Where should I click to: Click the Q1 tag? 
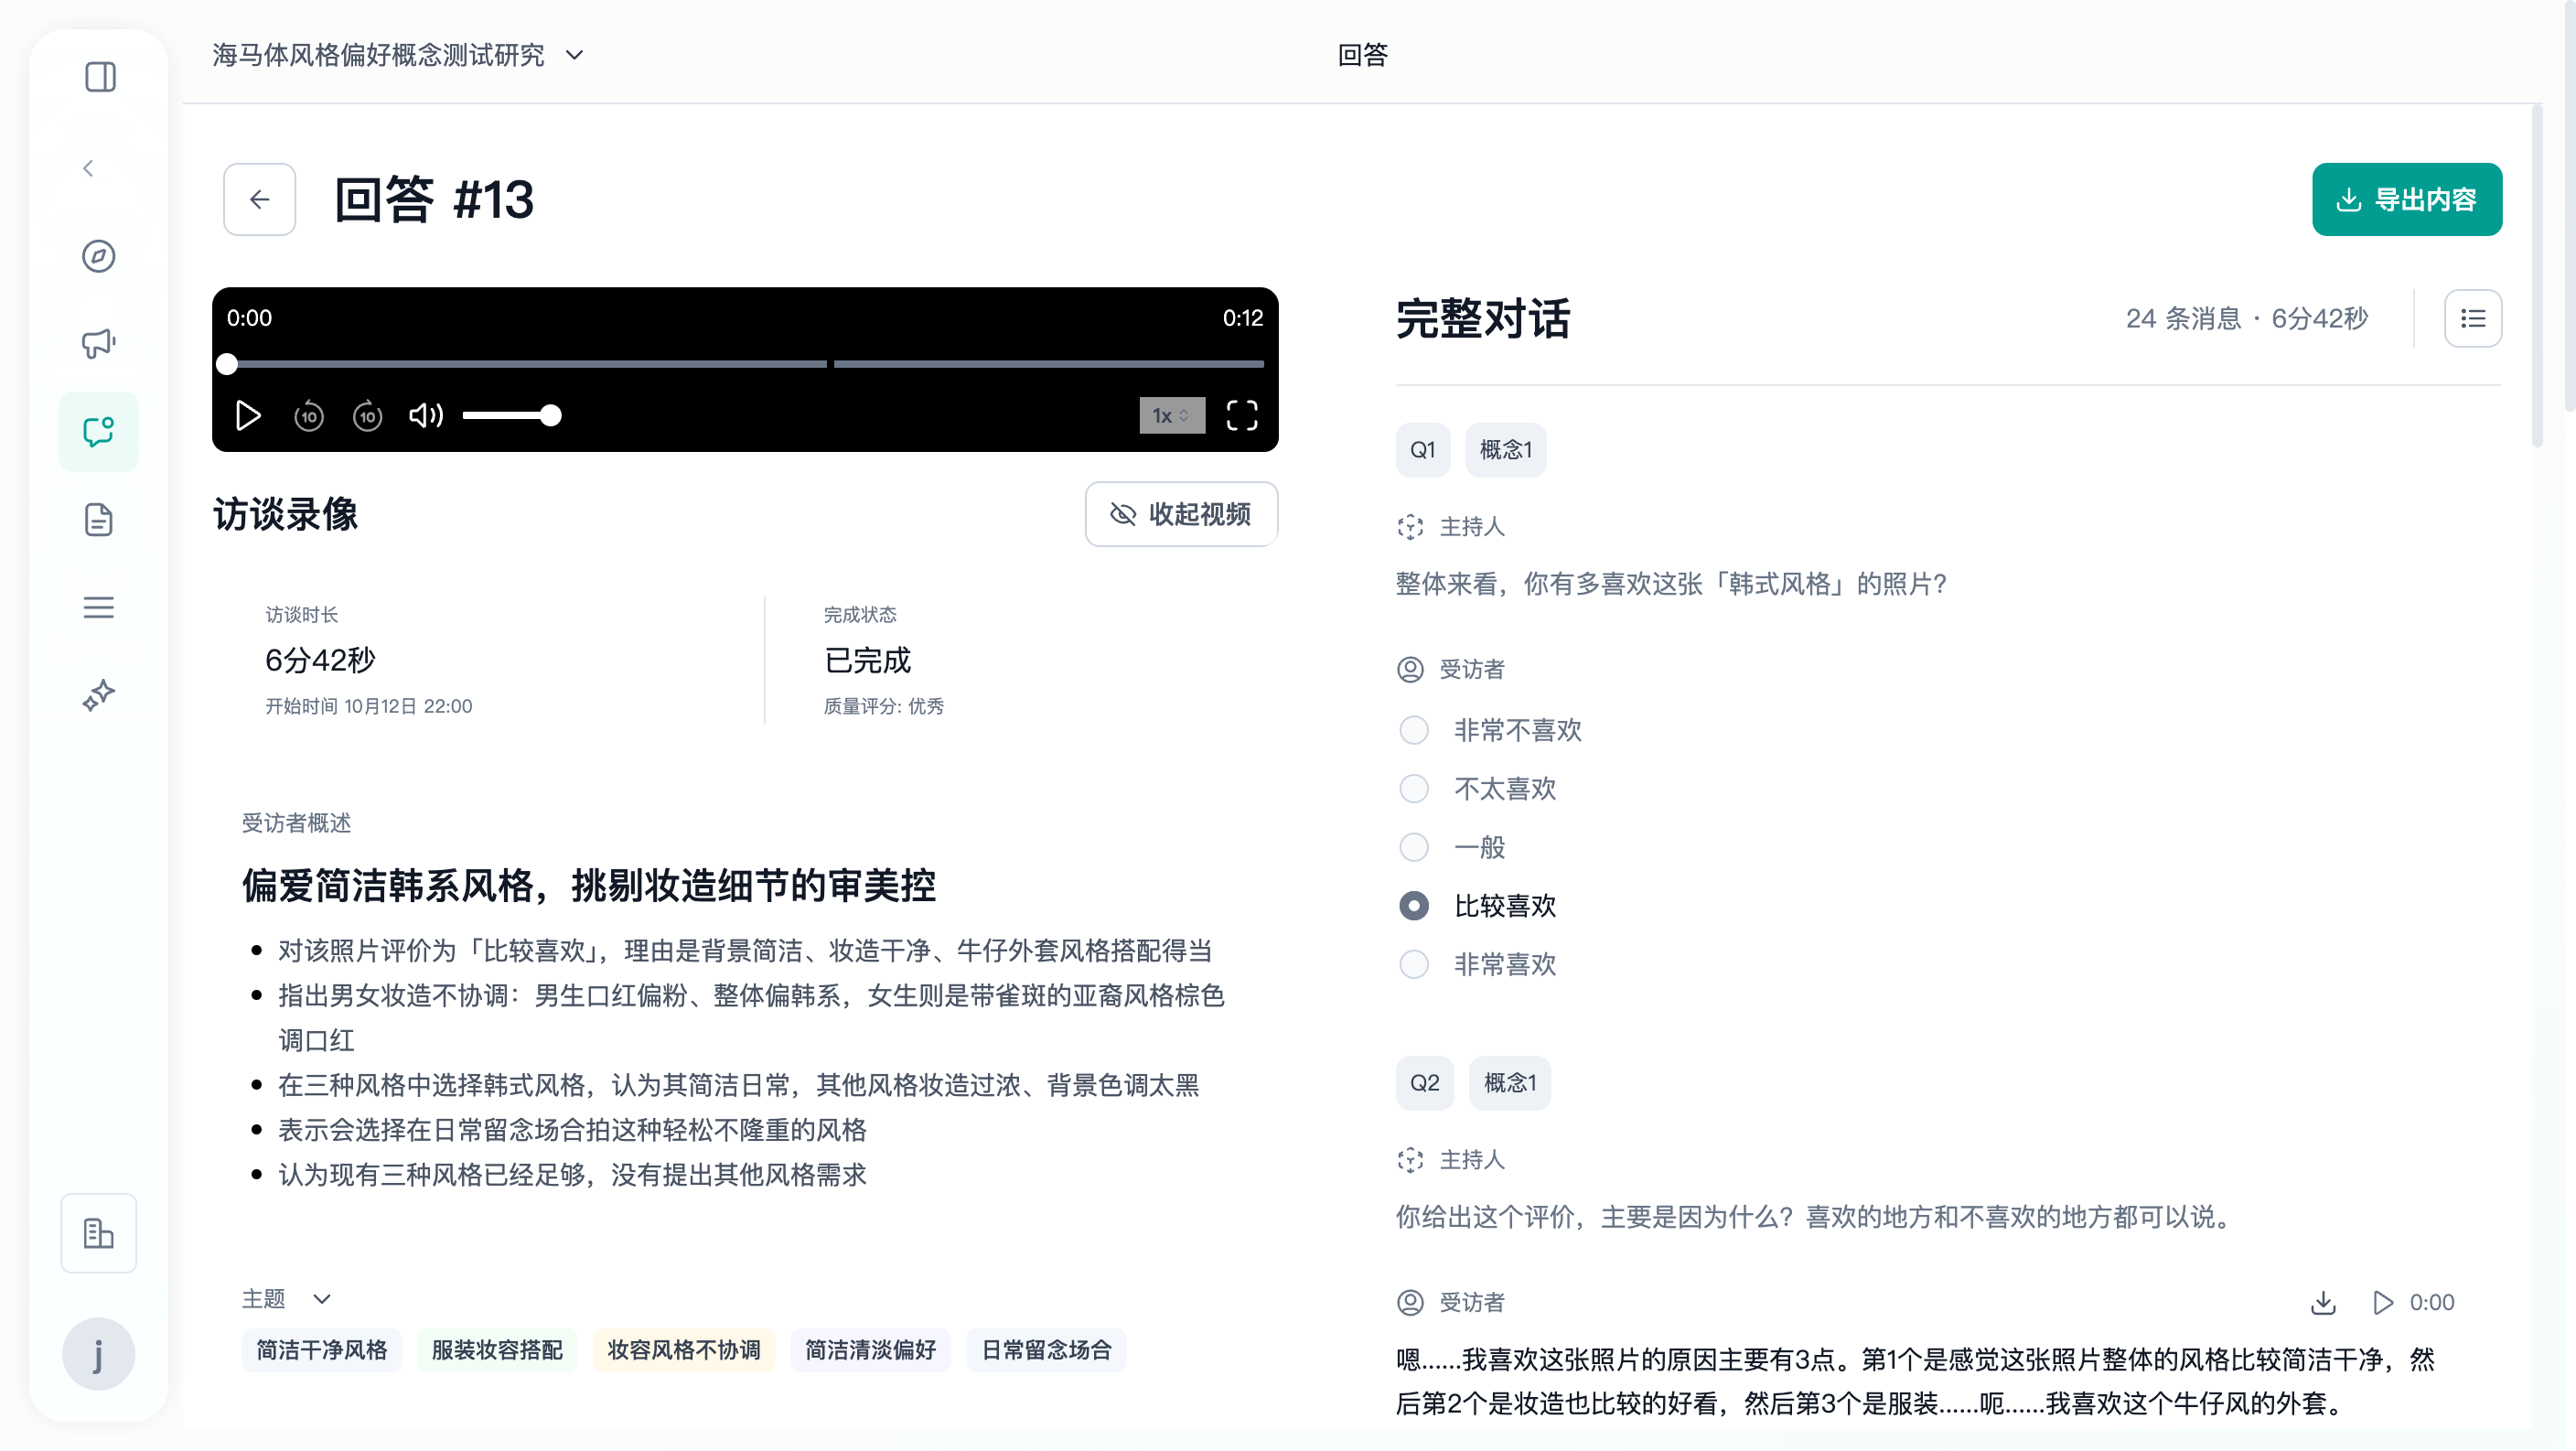[x=1422, y=450]
